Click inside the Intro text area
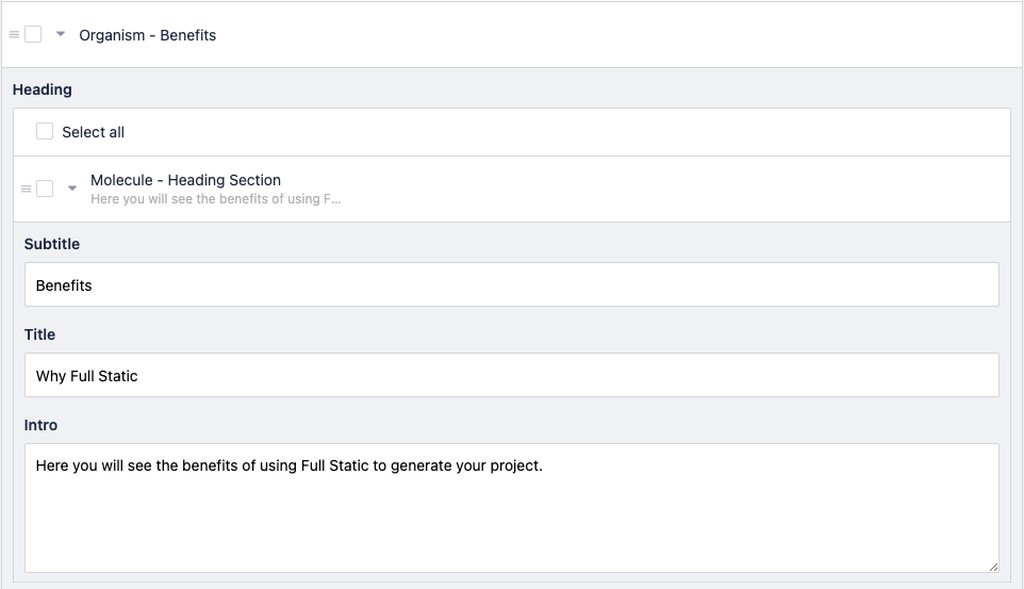1024x589 pixels. [512, 508]
